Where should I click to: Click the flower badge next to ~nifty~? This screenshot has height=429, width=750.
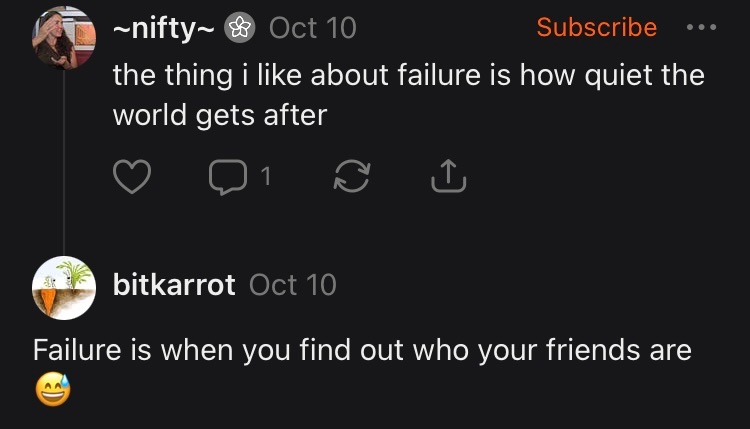(238, 28)
